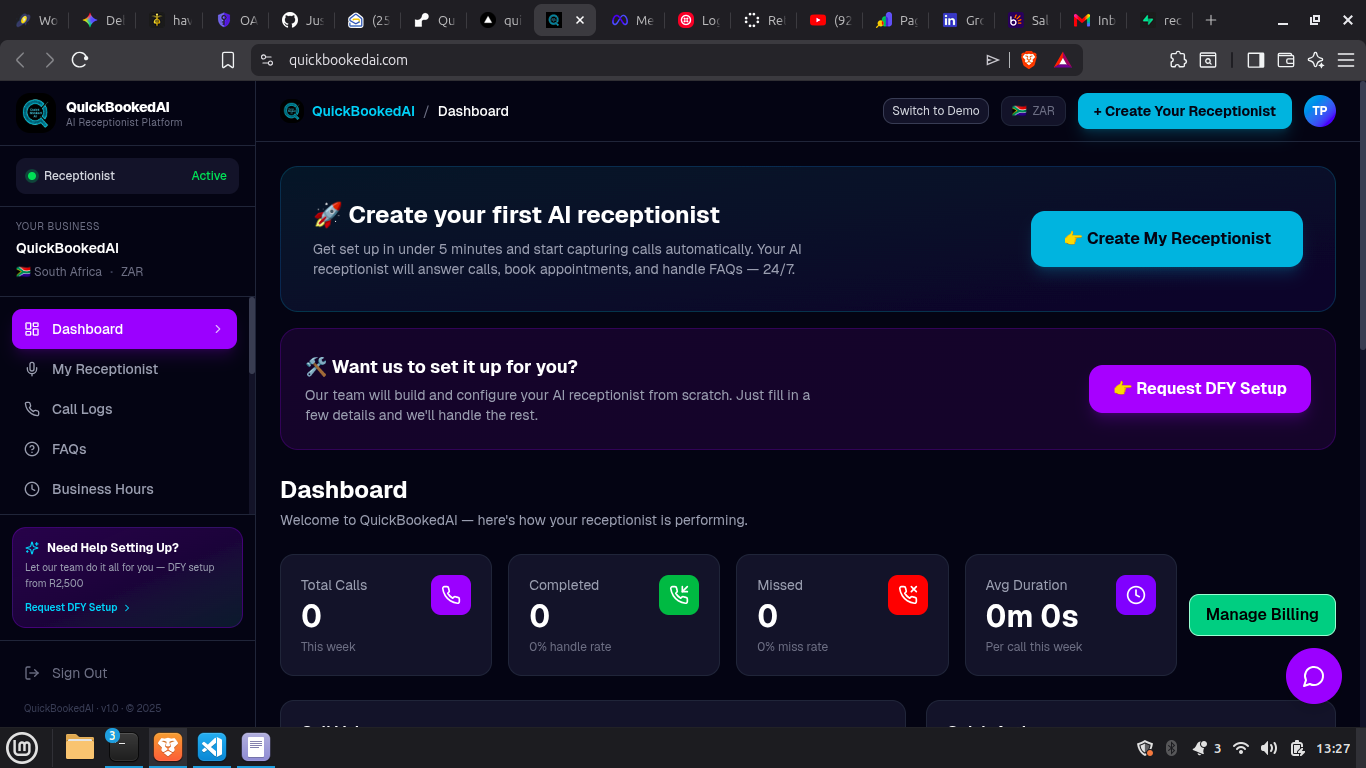The height and width of the screenshot is (768, 1366).
Task: Click the Manage Billing button
Action: click(x=1262, y=615)
